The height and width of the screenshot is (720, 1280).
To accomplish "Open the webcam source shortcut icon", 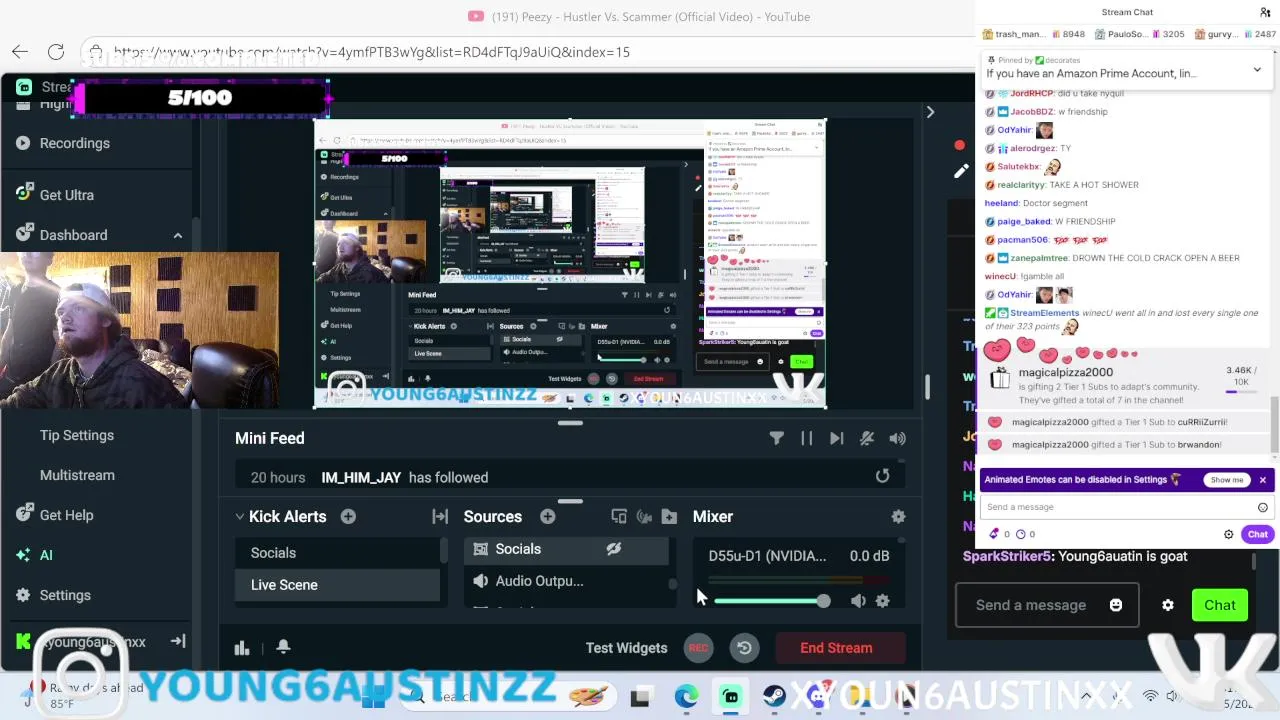I will point(644,516).
